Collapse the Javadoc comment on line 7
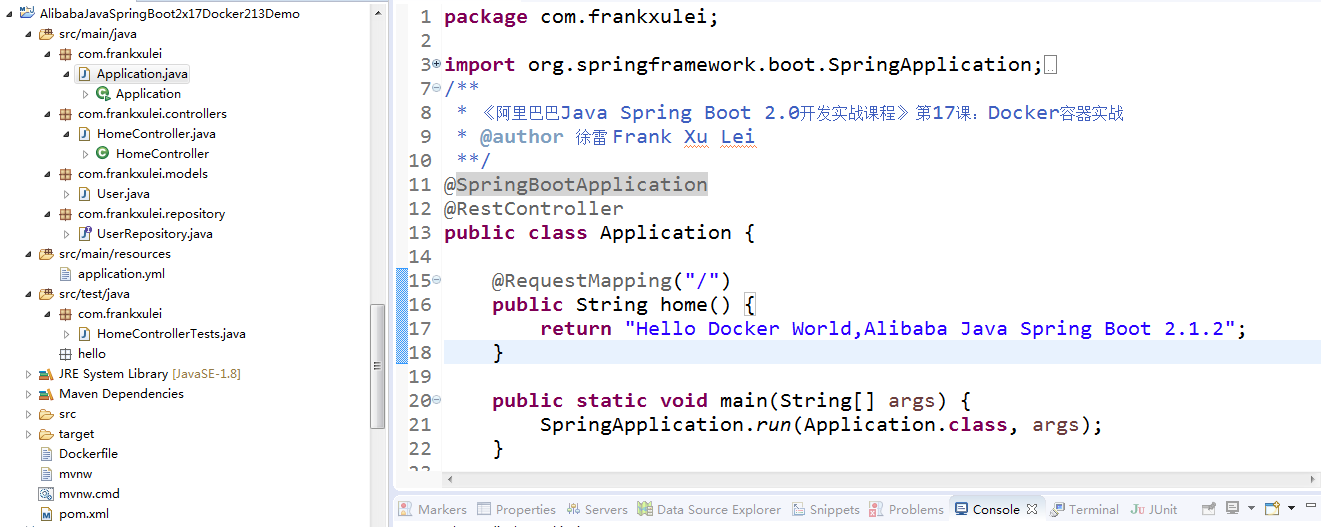This screenshot has width=1321, height=527. point(436,88)
